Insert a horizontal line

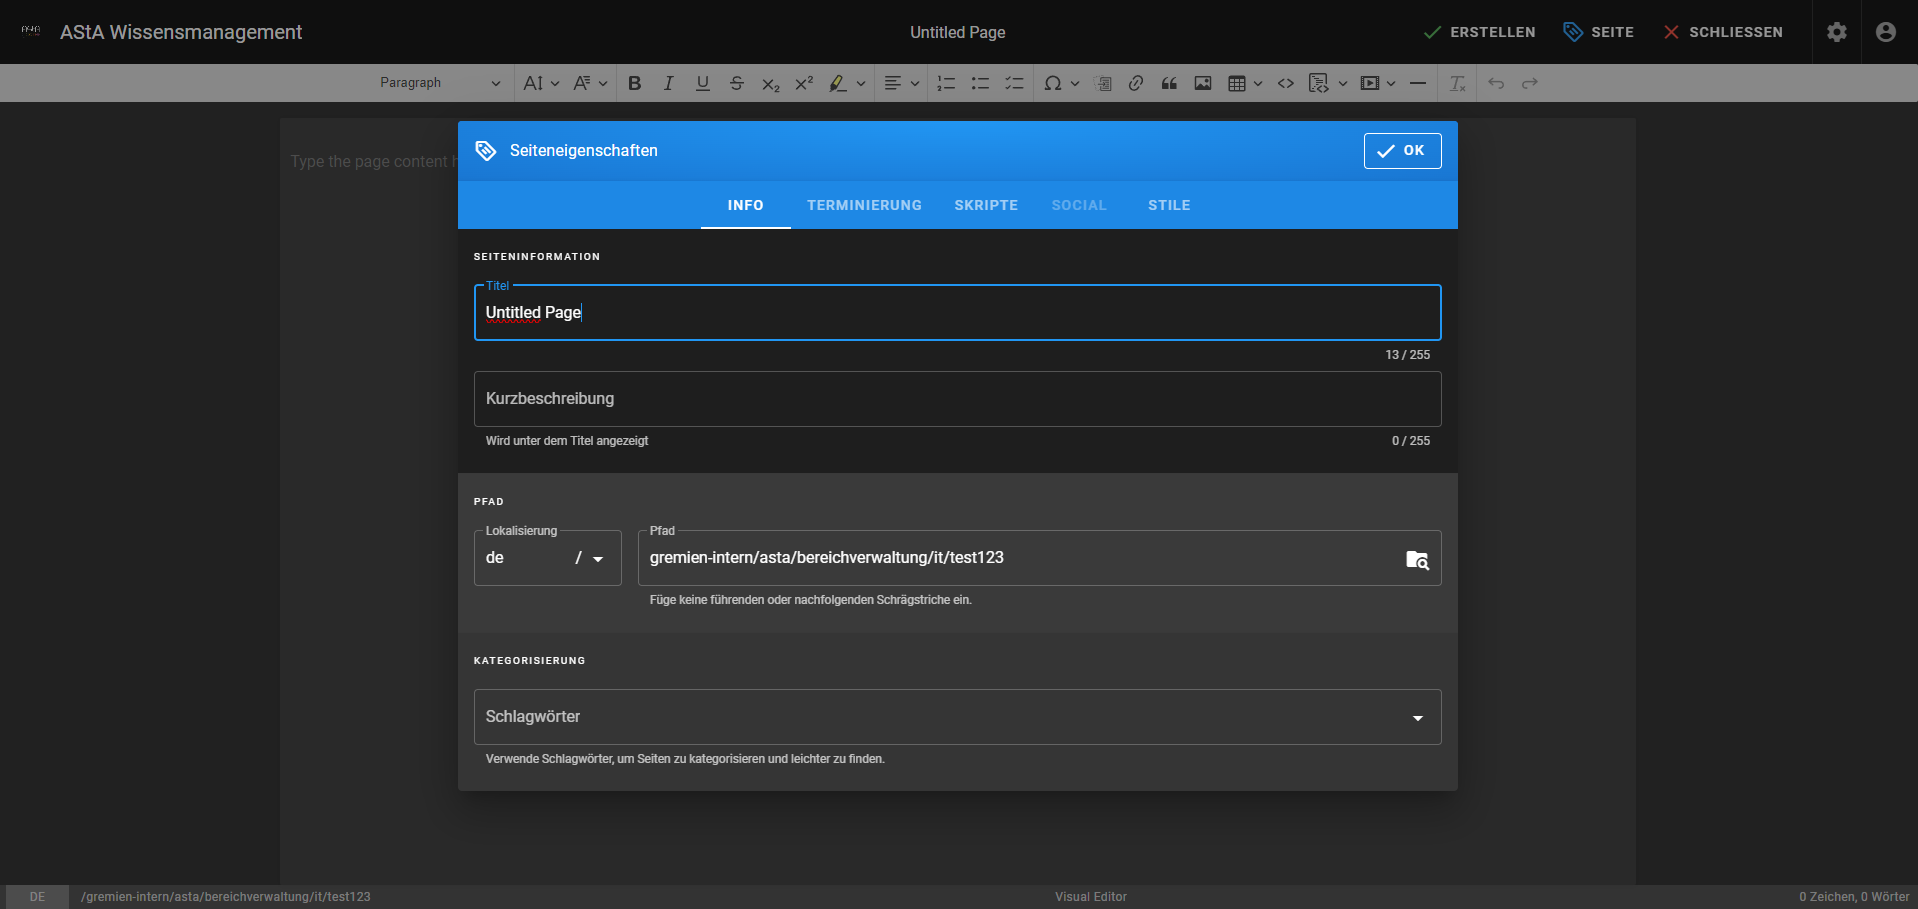pos(1418,83)
